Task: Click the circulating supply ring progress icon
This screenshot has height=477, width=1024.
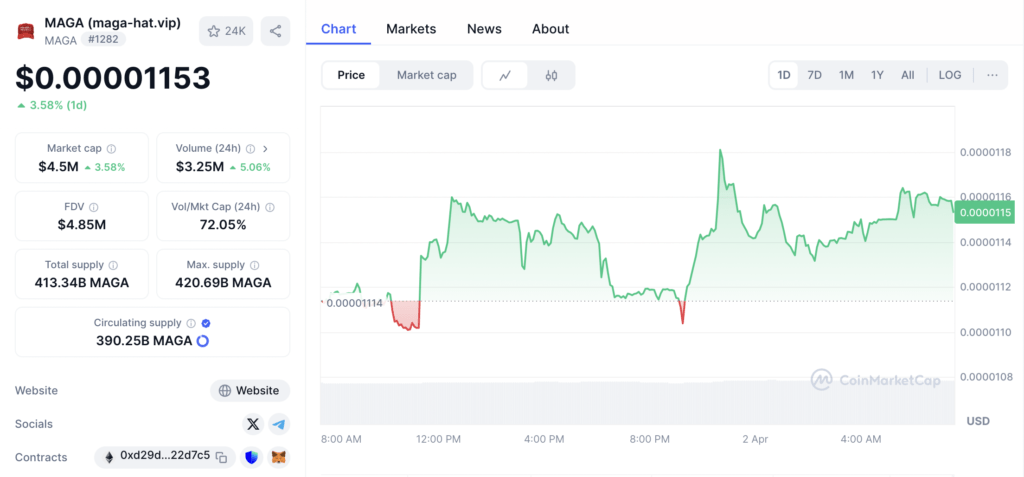Action: coord(202,341)
